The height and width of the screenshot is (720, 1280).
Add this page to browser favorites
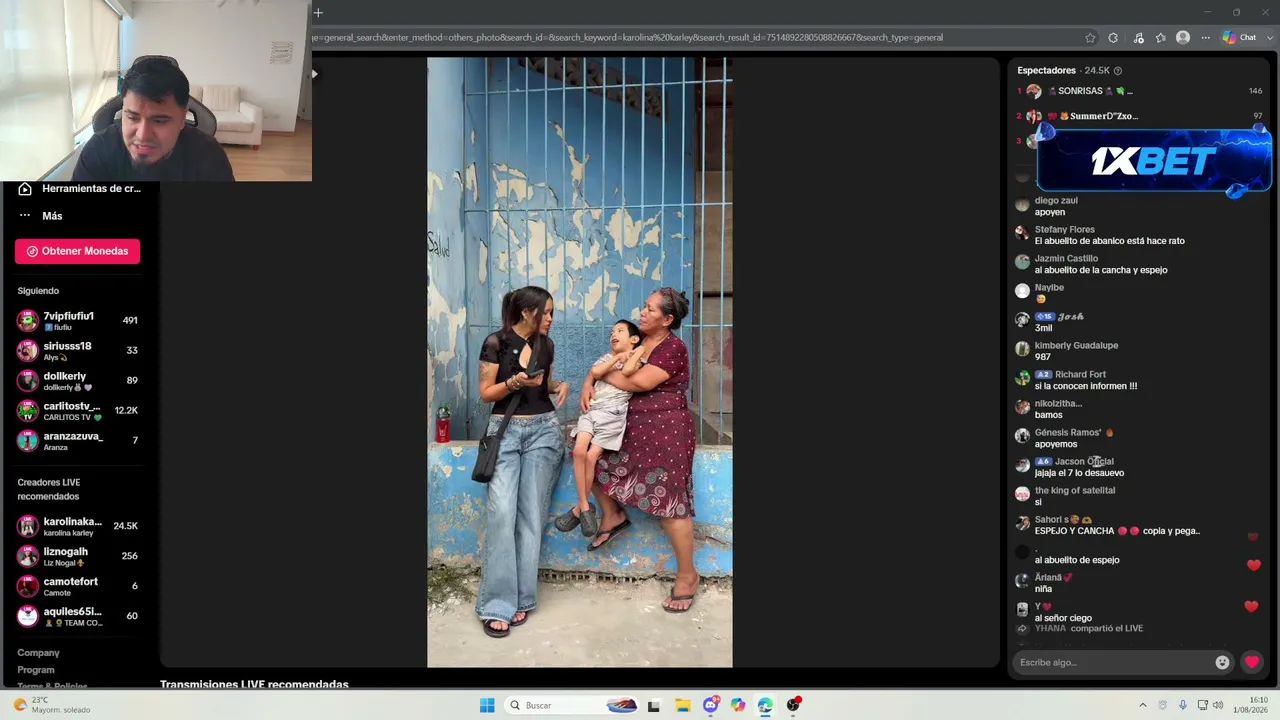(x=1090, y=38)
